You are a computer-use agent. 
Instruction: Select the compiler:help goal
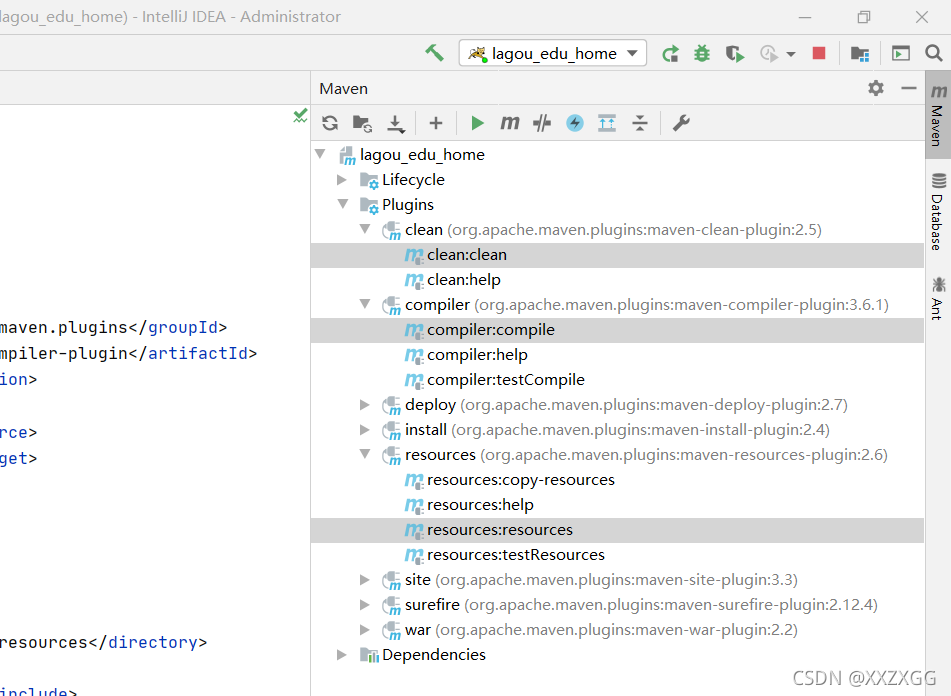[x=617, y=355]
